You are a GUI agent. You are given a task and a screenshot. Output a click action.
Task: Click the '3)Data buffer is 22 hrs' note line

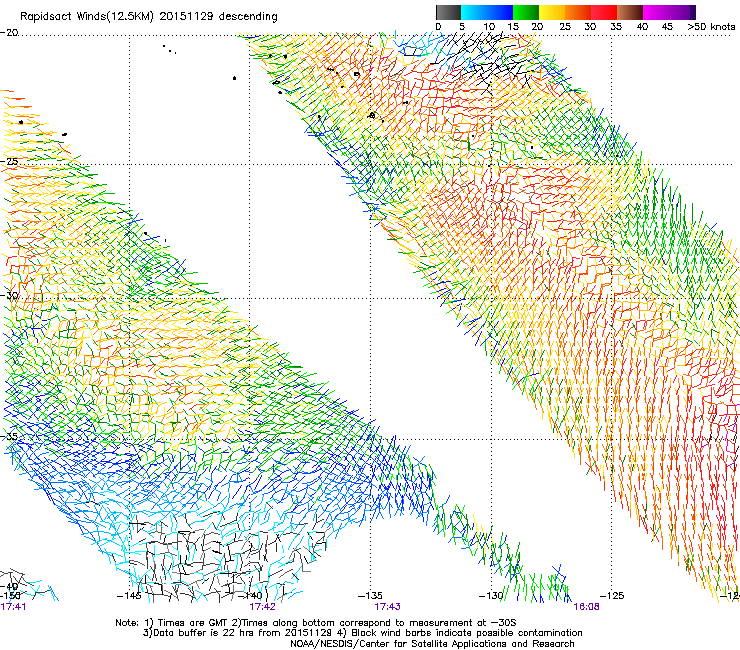[362, 633]
